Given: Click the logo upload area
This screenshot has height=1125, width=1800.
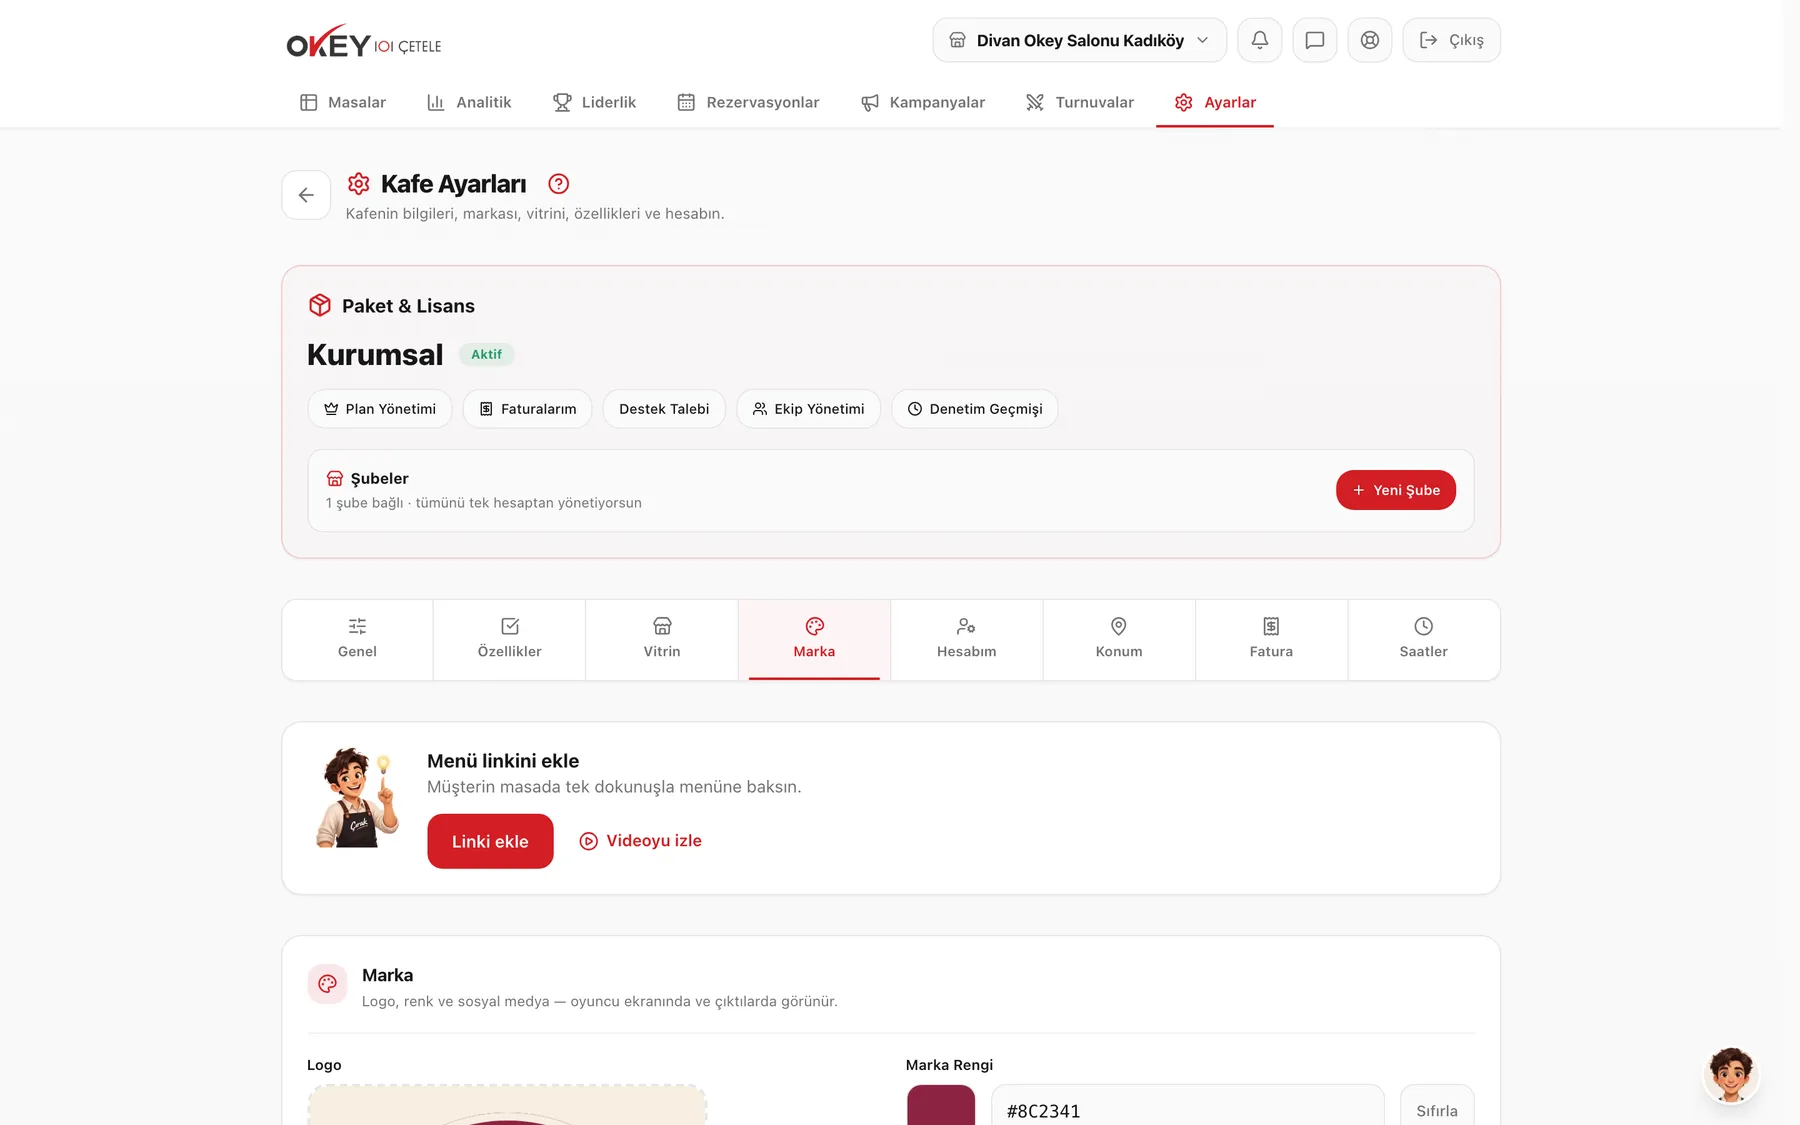Looking at the screenshot, I should click(x=507, y=1106).
